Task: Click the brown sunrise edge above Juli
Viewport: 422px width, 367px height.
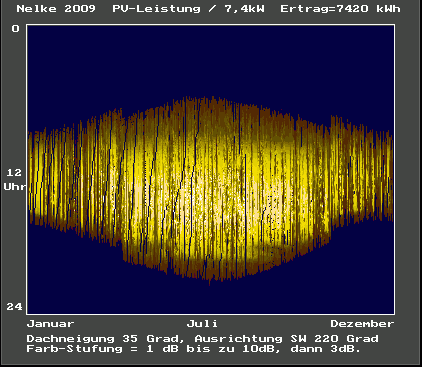Action: pos(203,102)
